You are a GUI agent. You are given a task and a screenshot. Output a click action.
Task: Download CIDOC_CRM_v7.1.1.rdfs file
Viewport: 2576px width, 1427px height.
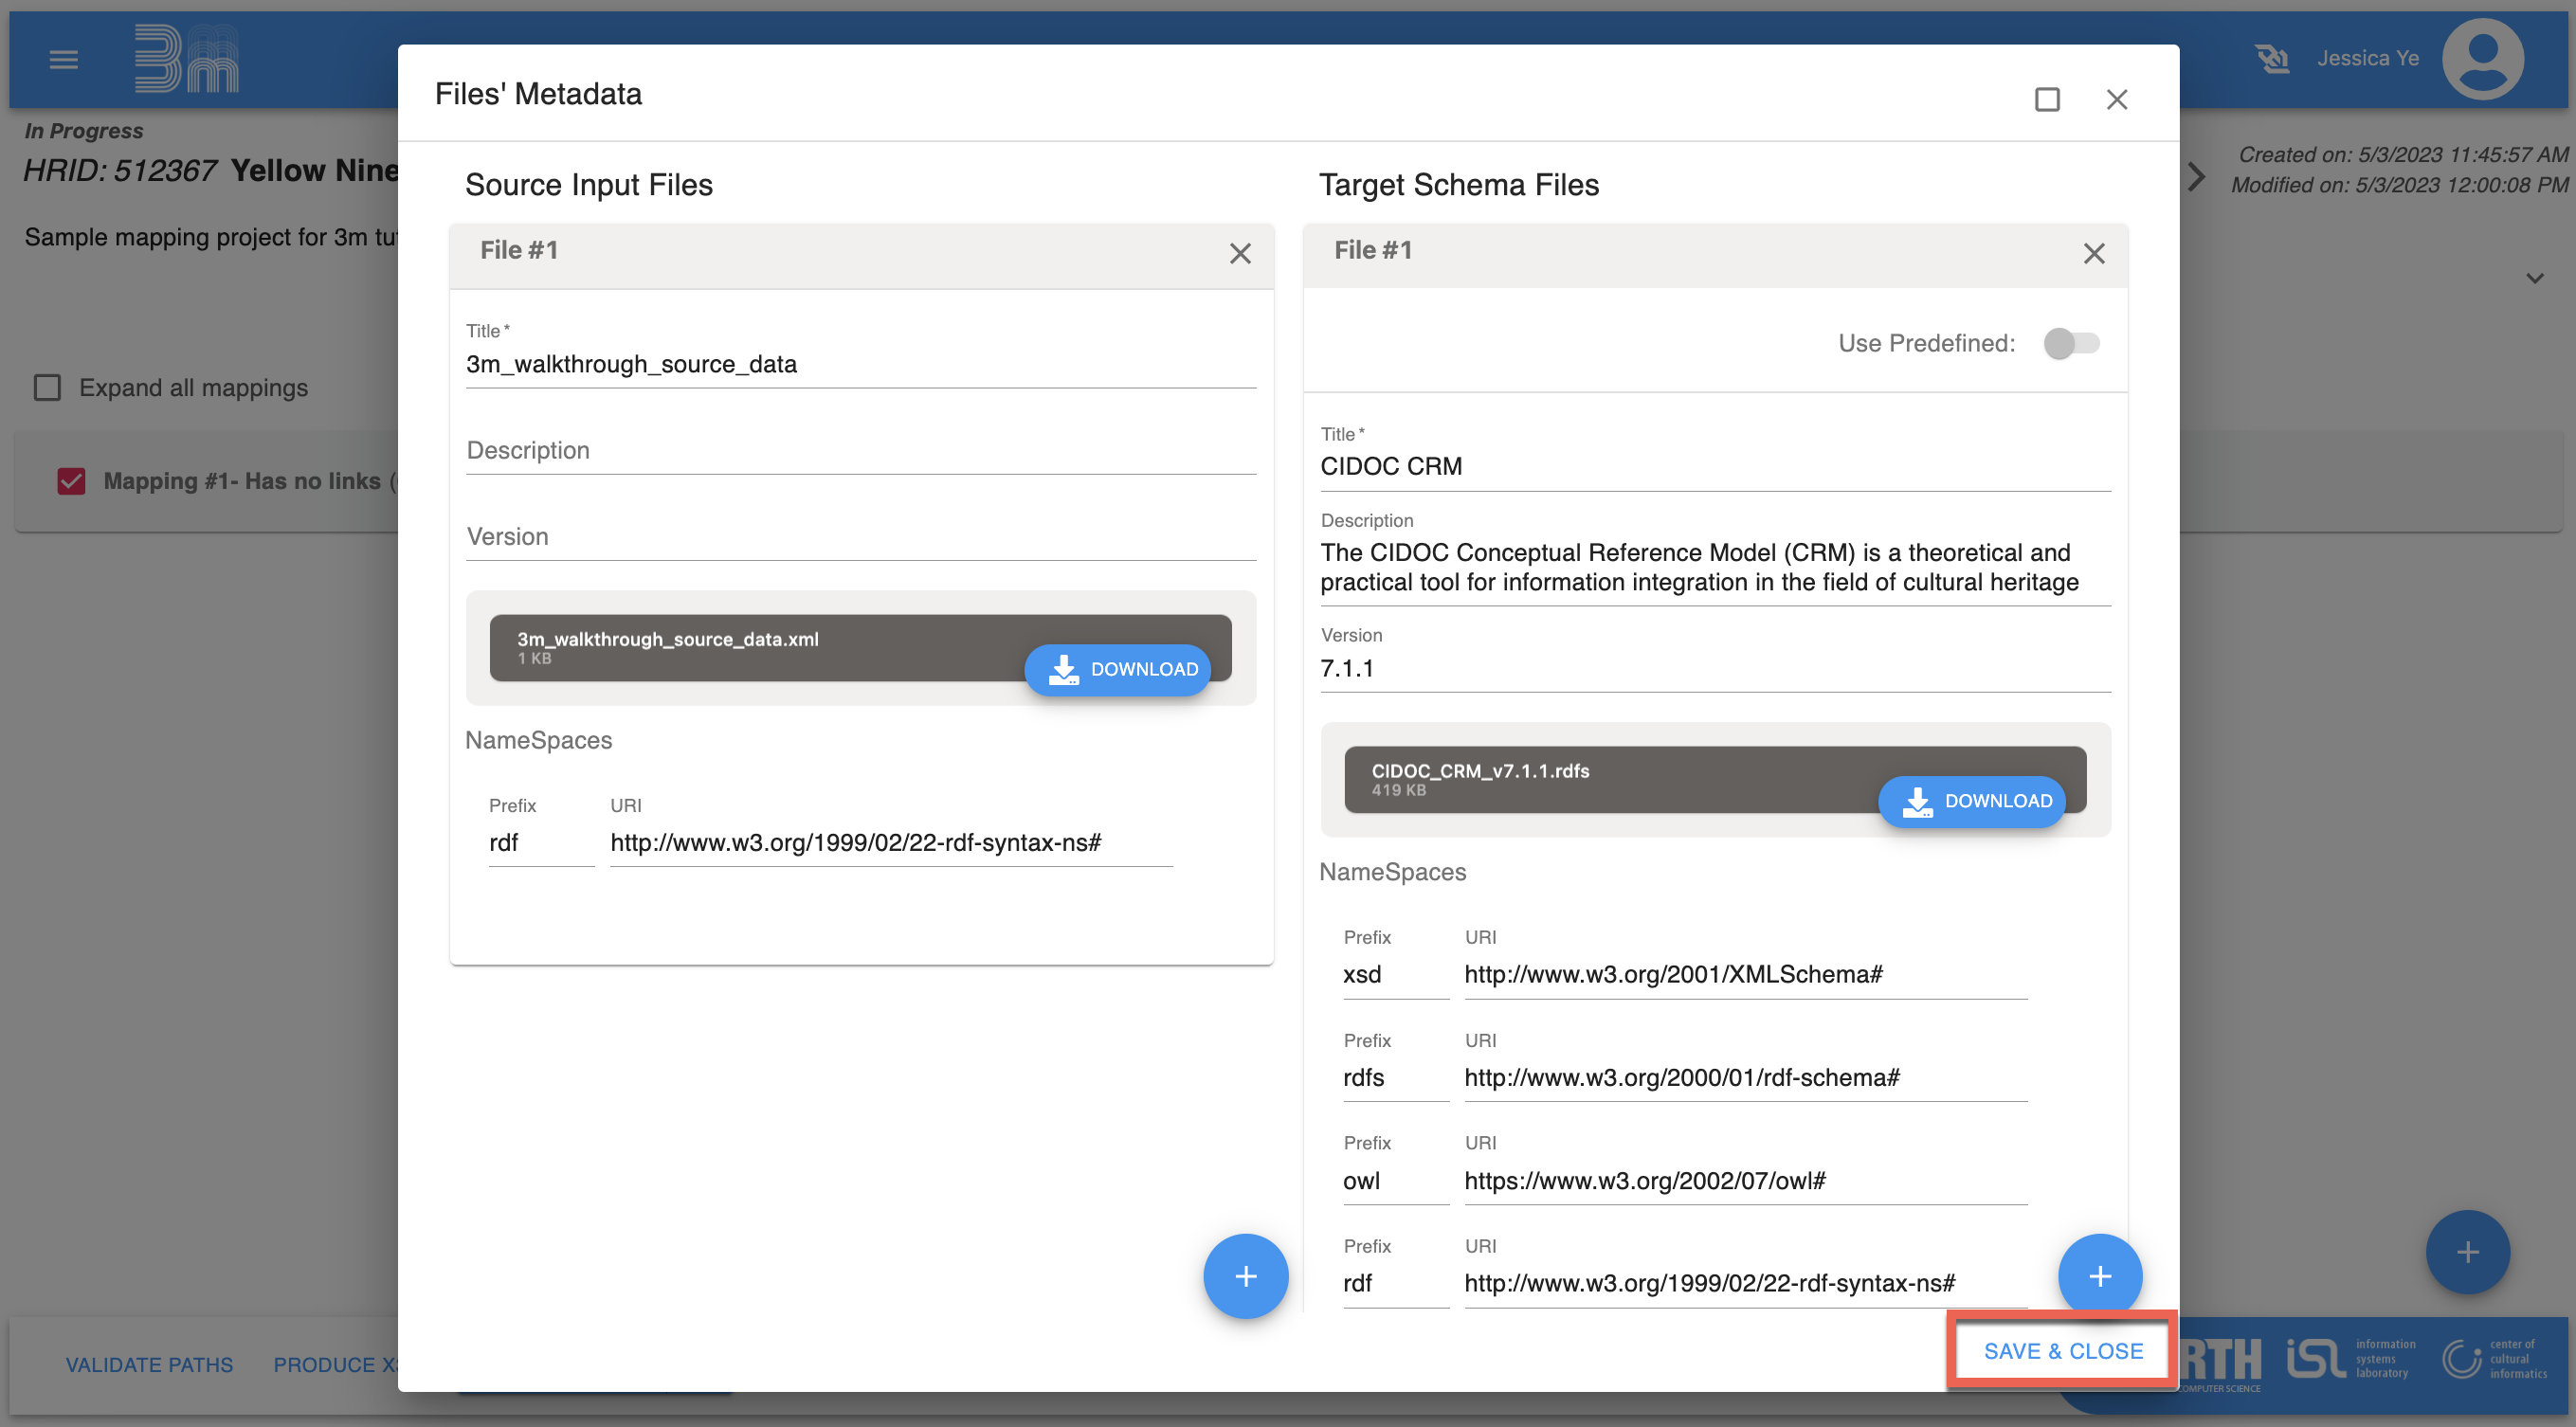coord(1971,801)
